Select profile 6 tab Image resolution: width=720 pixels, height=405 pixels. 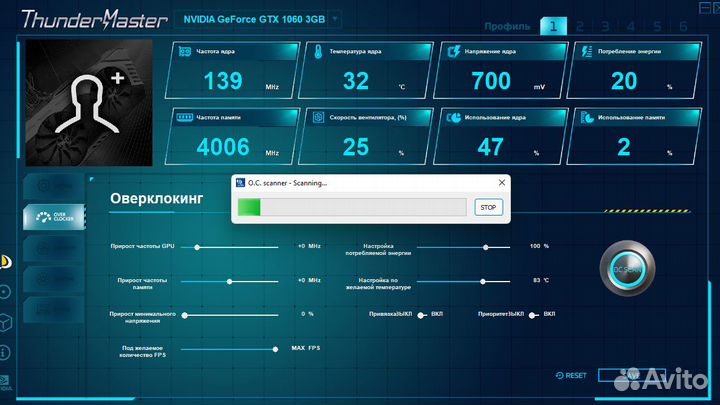click(683, 26)
